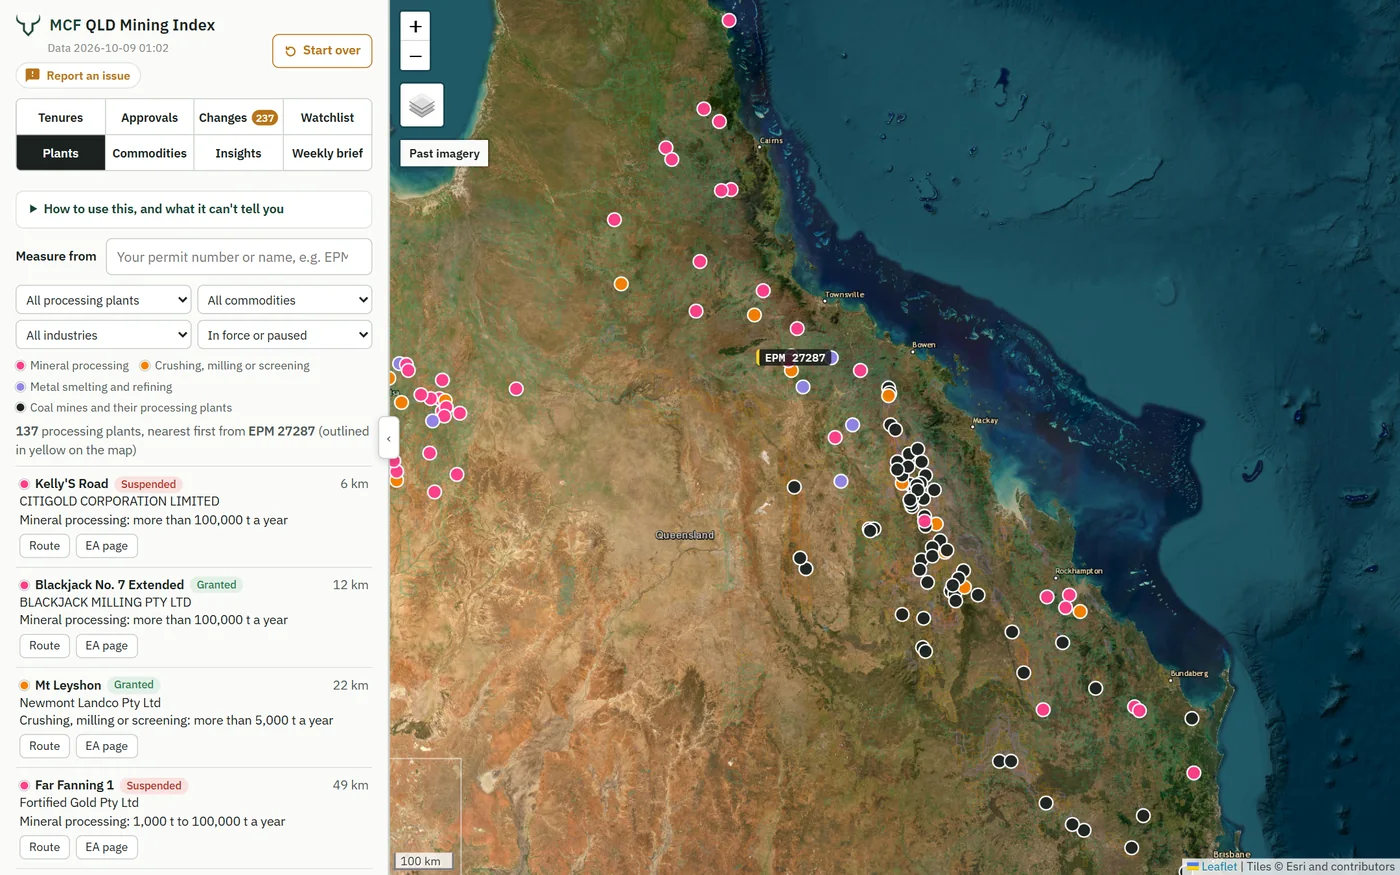1400x875 pixels.
Task: Select the Plants tab
Action: tap(61, 153)
